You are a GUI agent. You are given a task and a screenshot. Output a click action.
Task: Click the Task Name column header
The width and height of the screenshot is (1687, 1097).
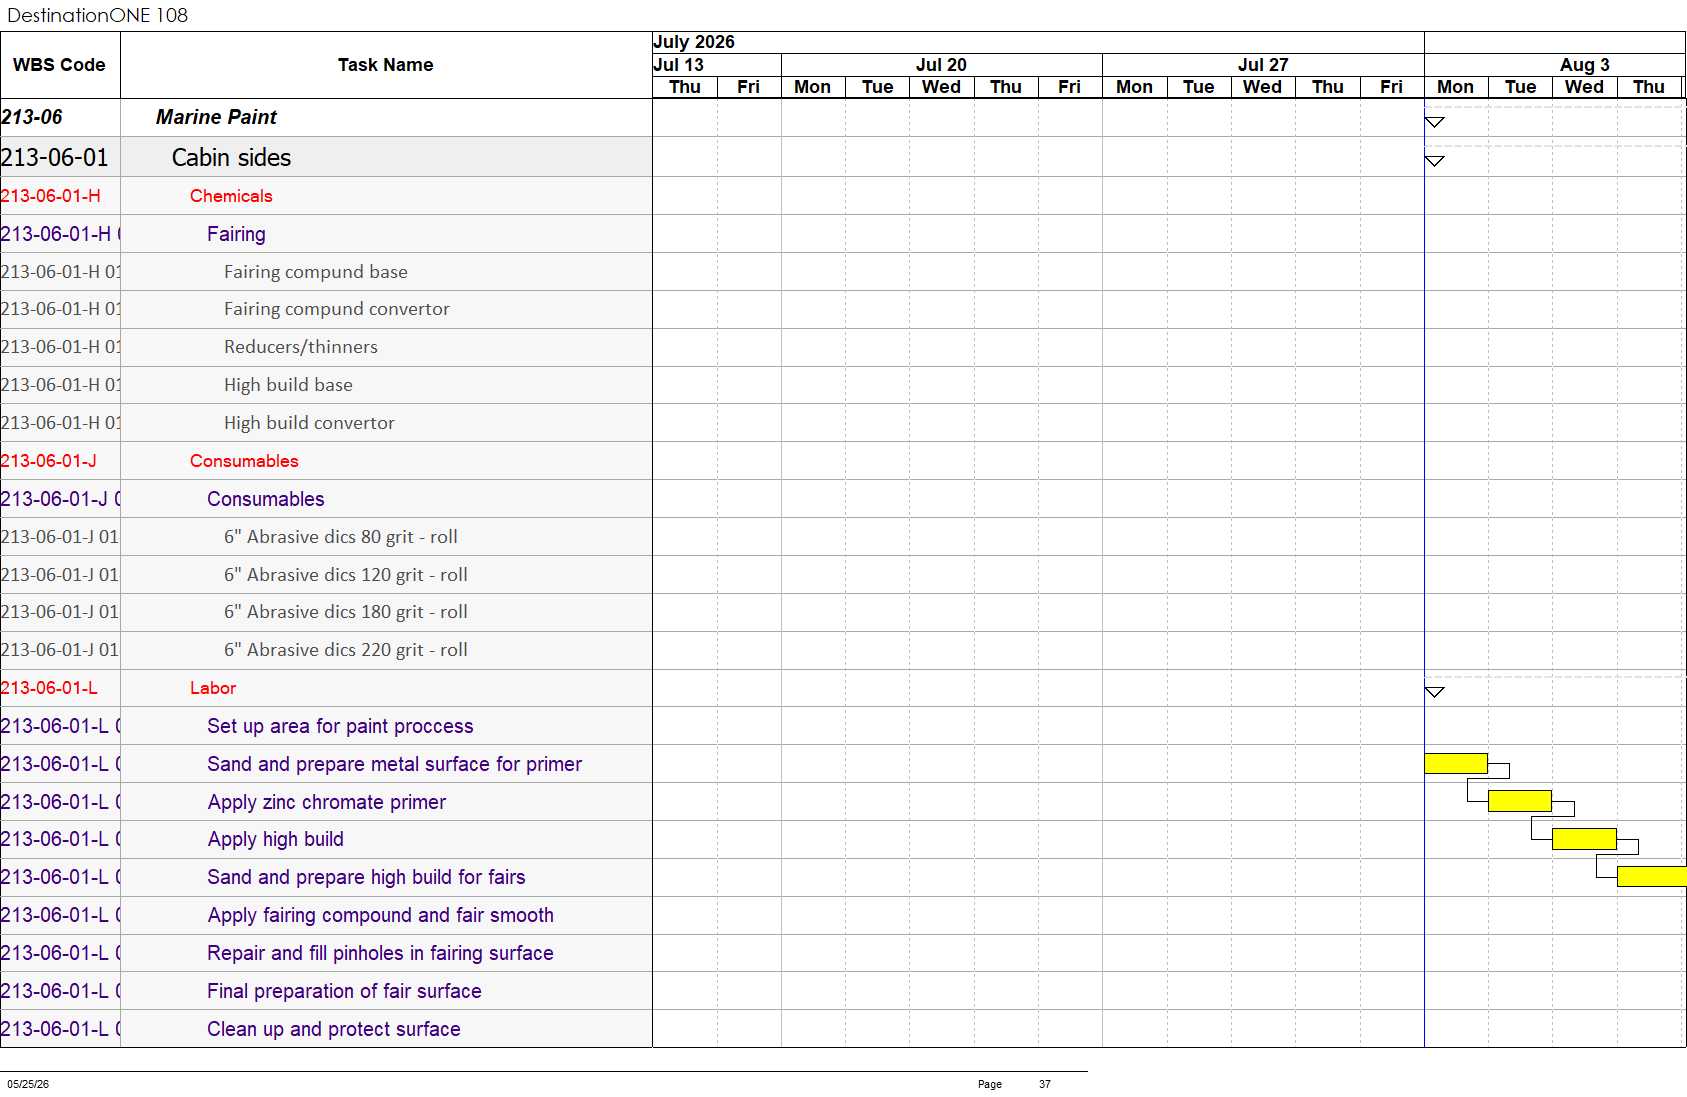(x=386, y=65)
